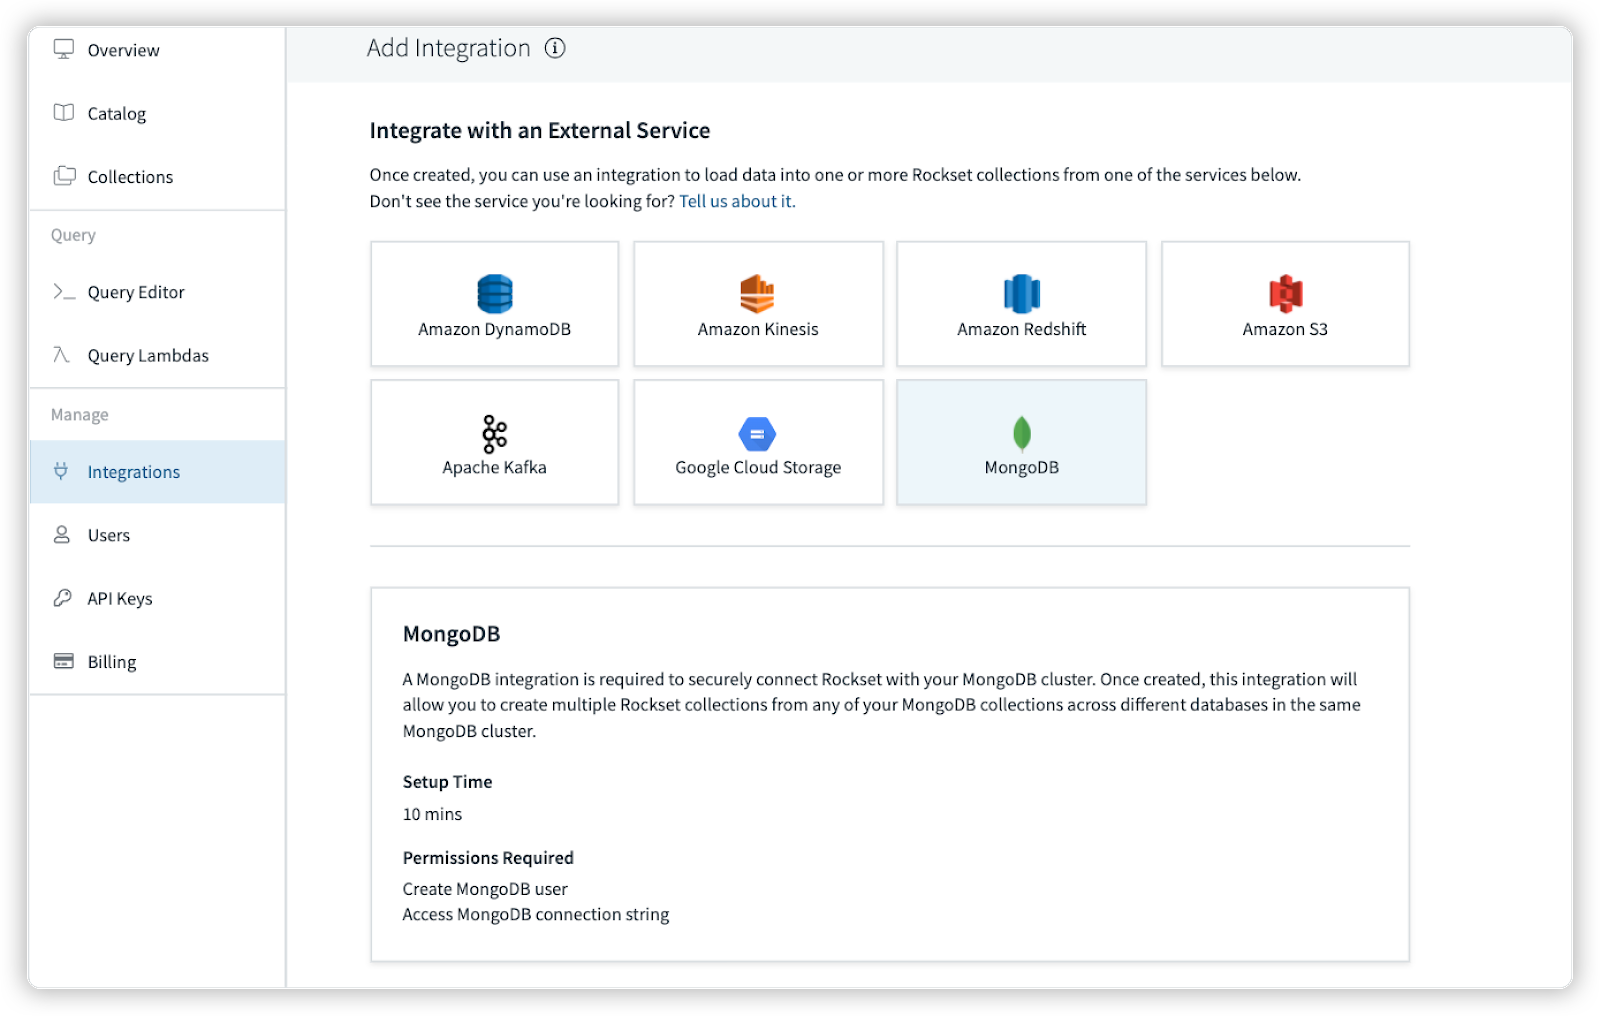Click the Amazon S3 label text
The width and height of the screenshot is (1600, 1016).
point(1285,329)
